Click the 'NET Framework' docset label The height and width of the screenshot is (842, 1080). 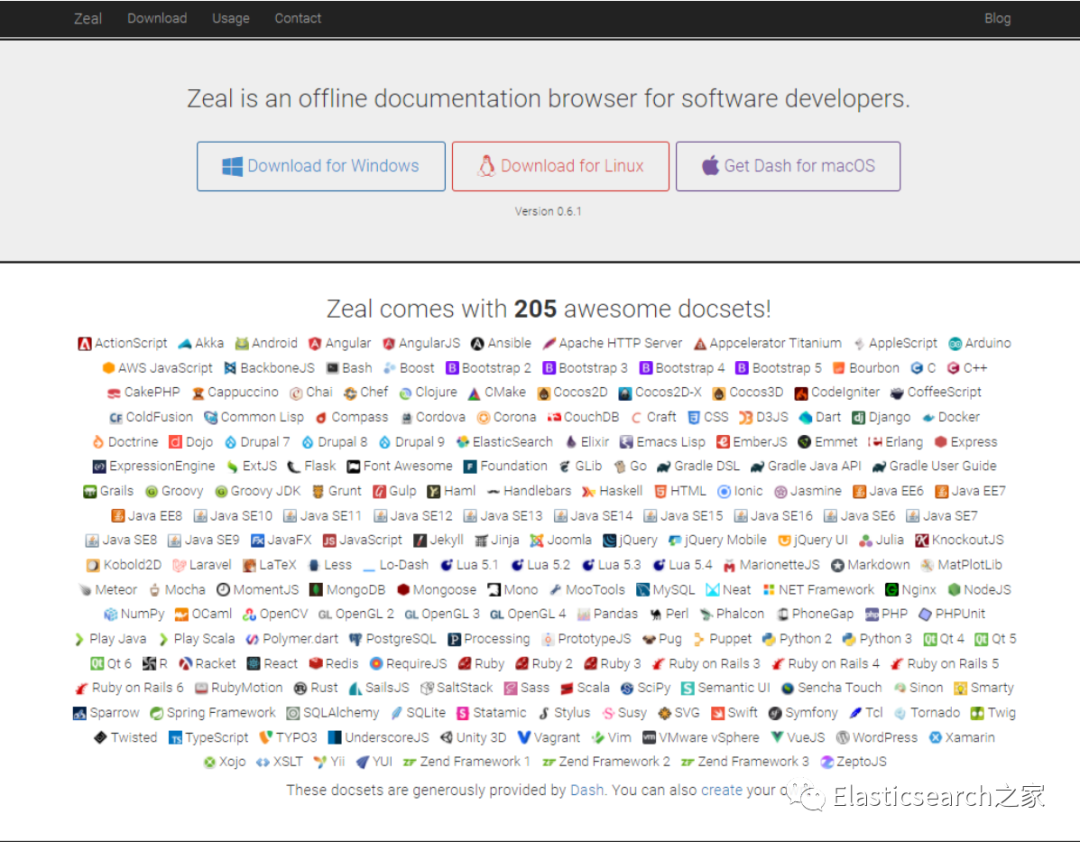827,591
